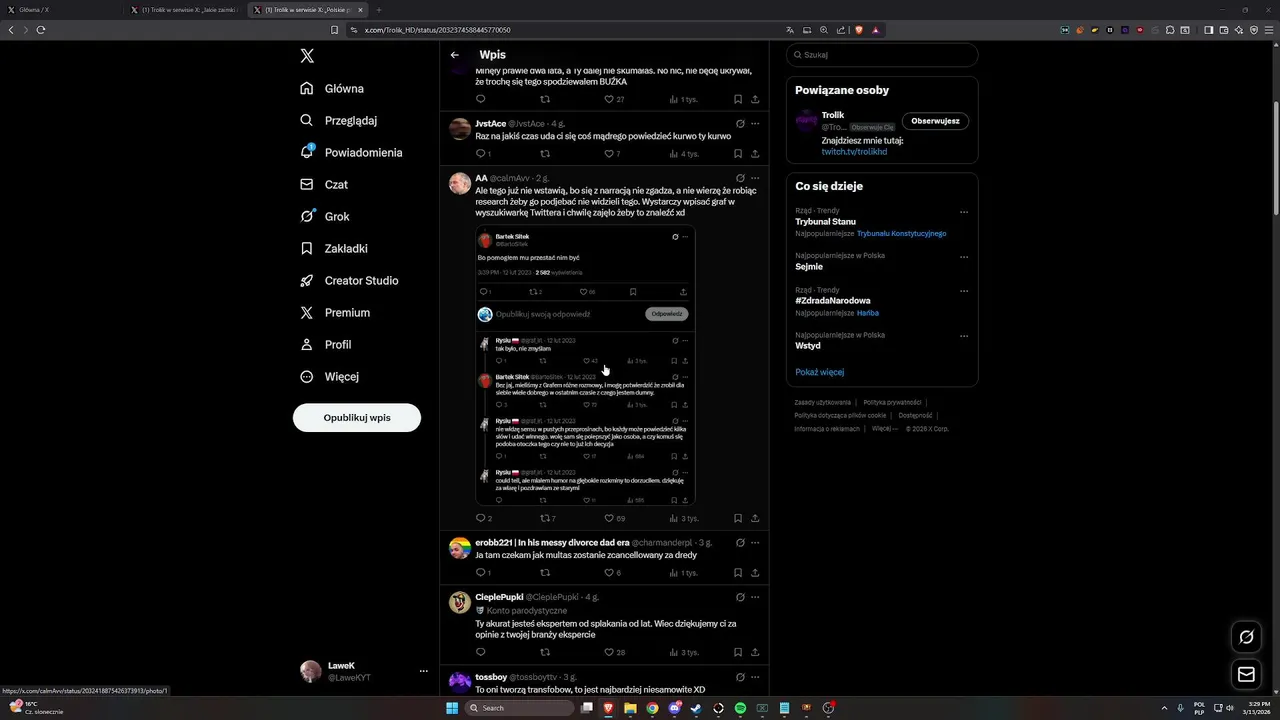Open Zakładki bookmarks page
This screenshot has width=1280, height=720.
click(334, 248)
